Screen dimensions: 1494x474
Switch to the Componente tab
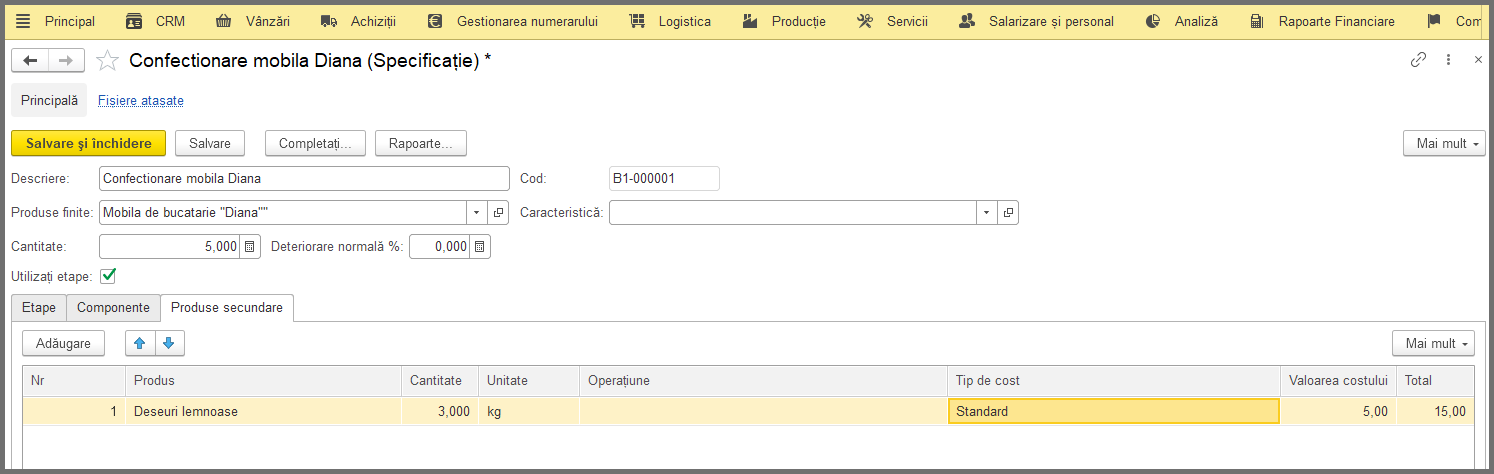pyautogui.click(x=113, y=308)
